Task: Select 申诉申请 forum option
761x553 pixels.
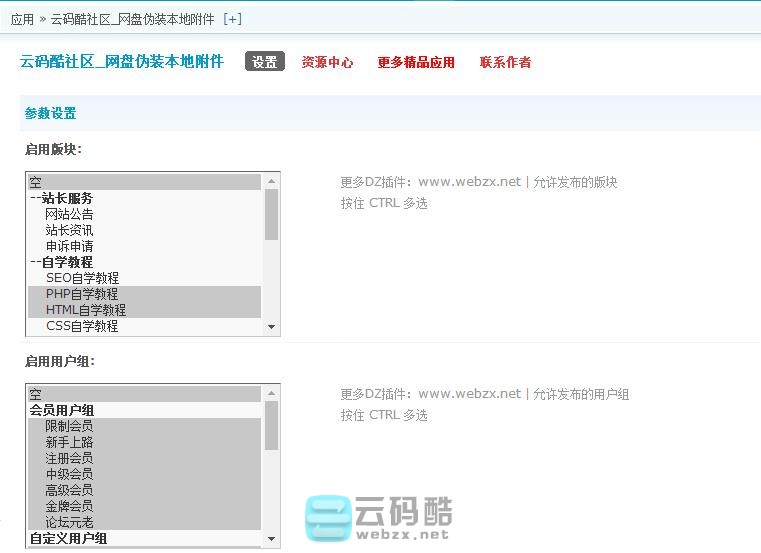Action: [x=145, y=246]
